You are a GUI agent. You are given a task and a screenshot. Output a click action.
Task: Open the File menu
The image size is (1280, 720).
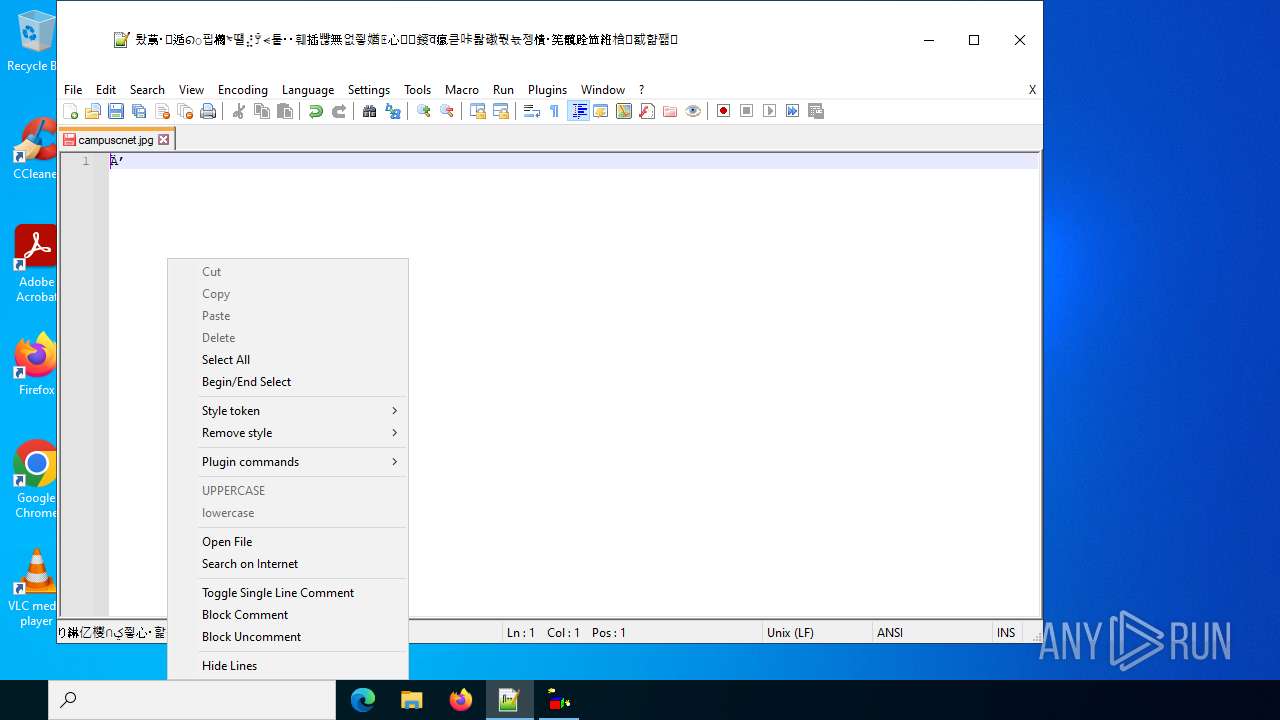[x=73, y=89]
